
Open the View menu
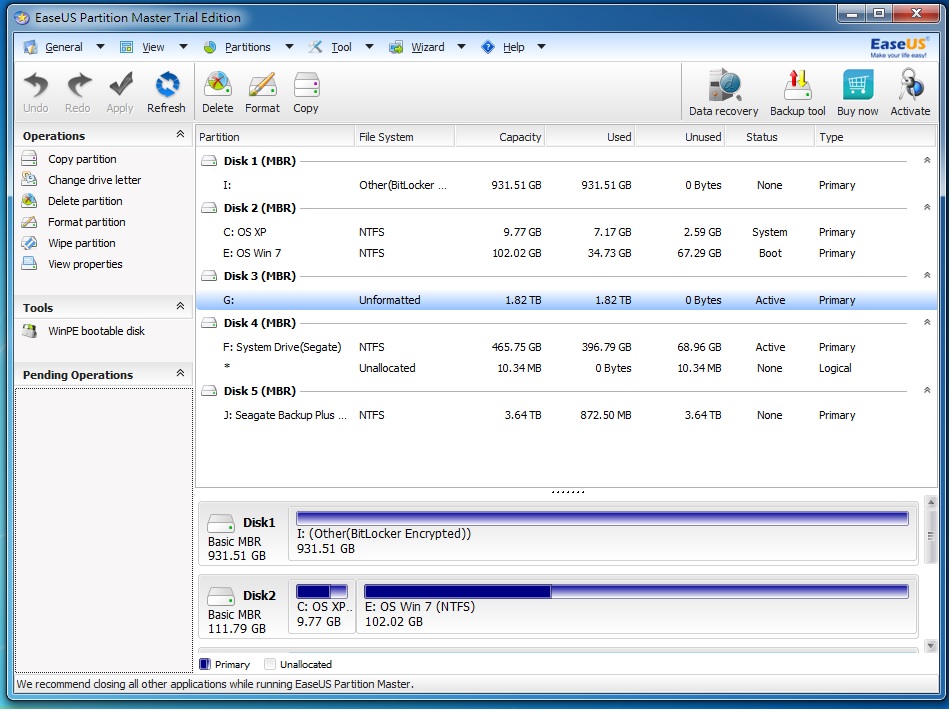point(153,47)
